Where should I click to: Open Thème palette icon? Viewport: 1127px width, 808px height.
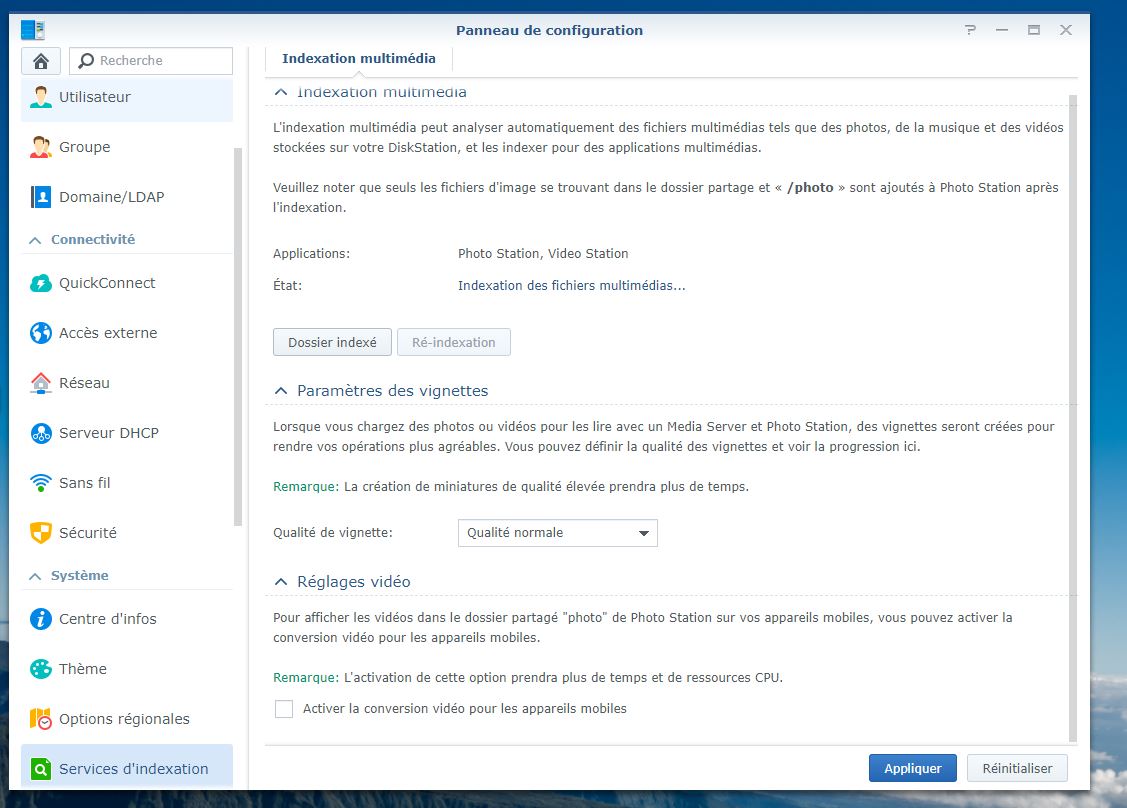pos(41,669)
